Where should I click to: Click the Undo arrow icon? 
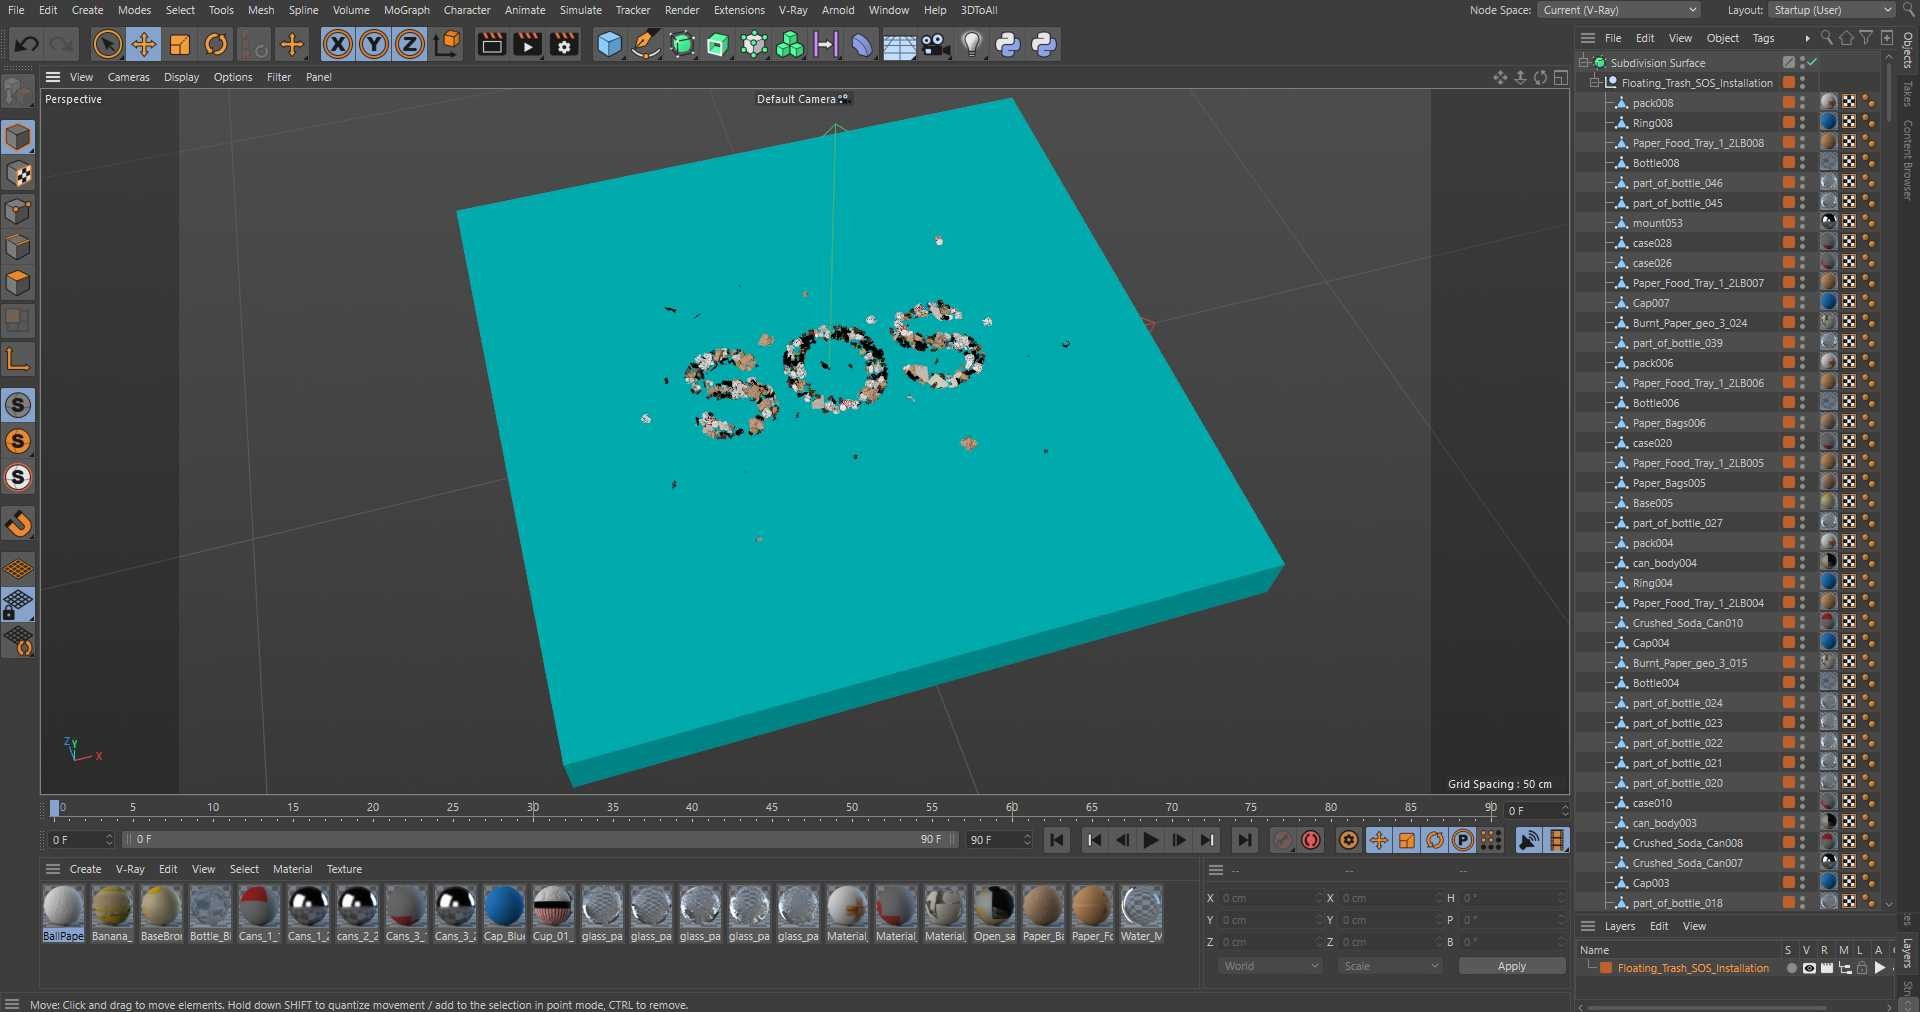click(x=27, y=44)
